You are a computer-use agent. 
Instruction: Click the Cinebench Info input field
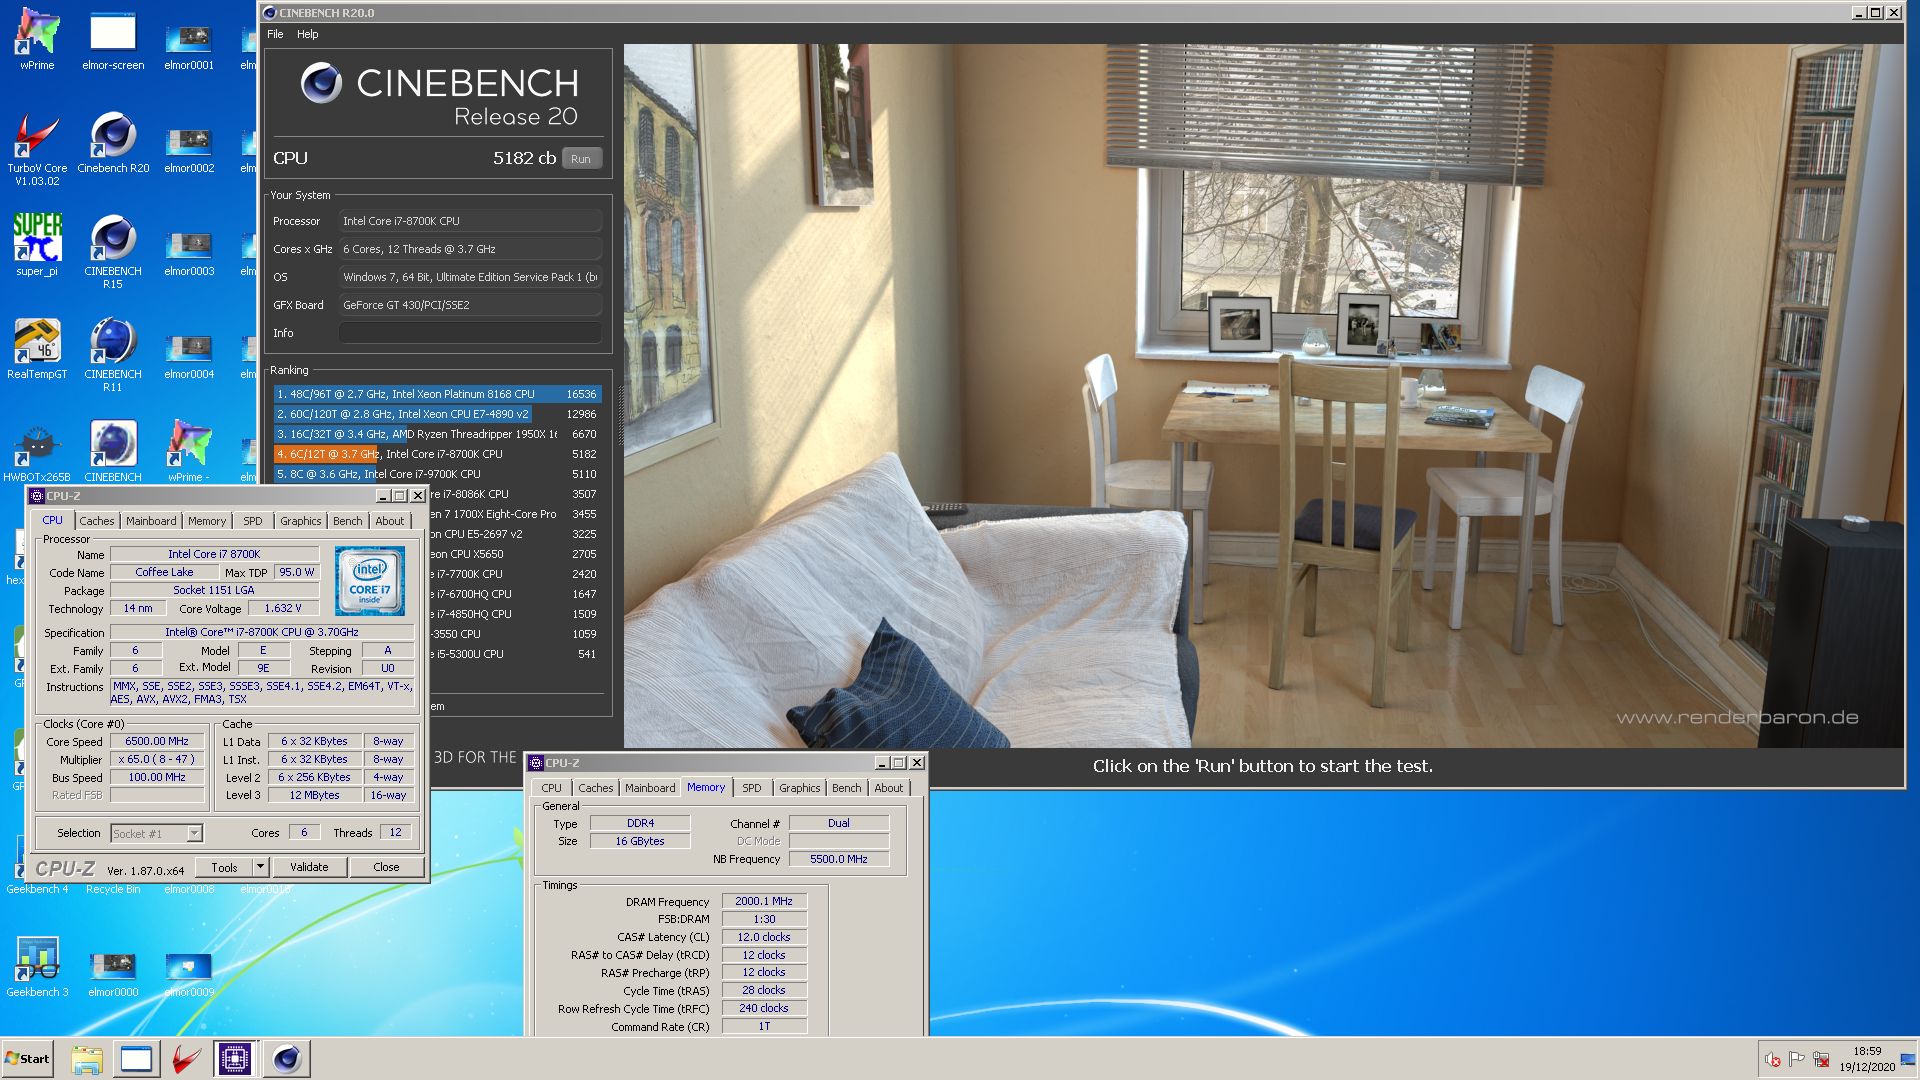click(x=470, y=333)
